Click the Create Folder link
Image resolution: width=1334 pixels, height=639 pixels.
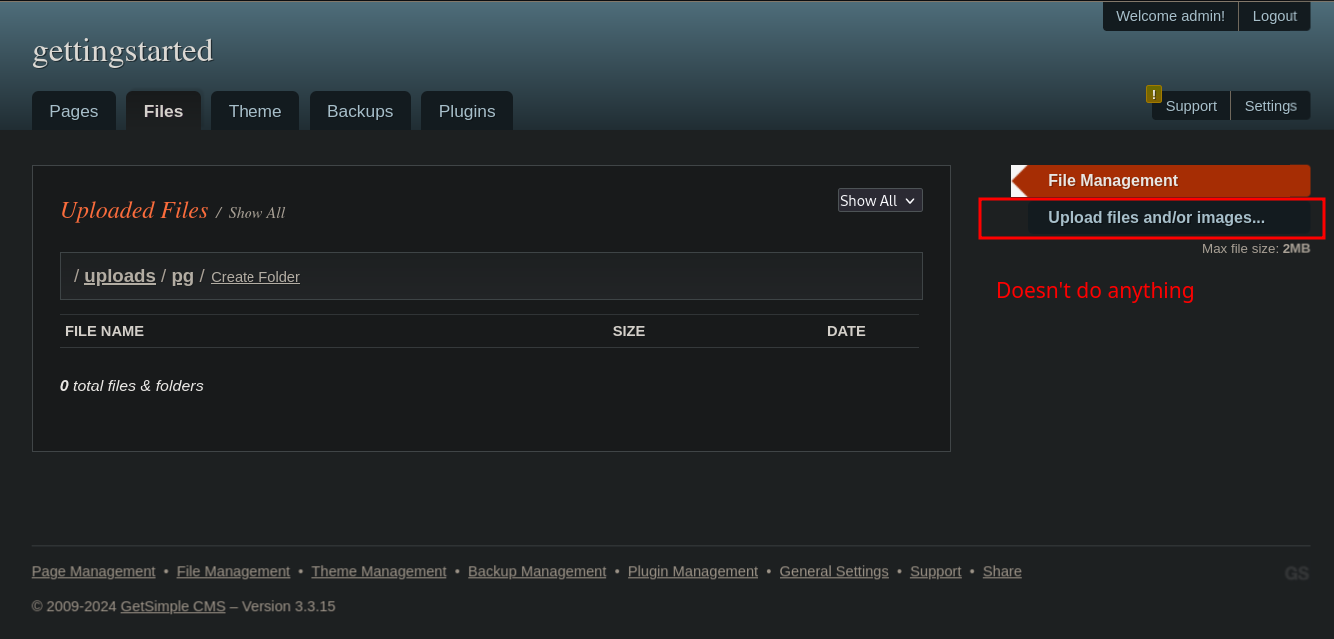click(255, 277)
